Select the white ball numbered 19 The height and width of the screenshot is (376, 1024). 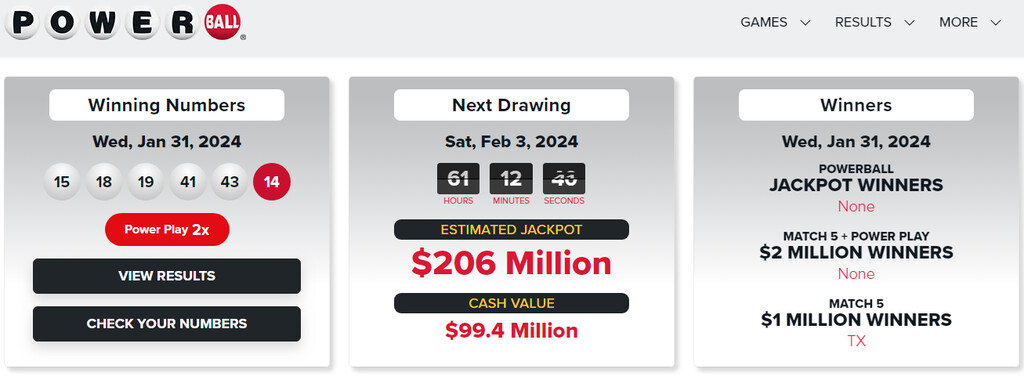tap(146, 181)
